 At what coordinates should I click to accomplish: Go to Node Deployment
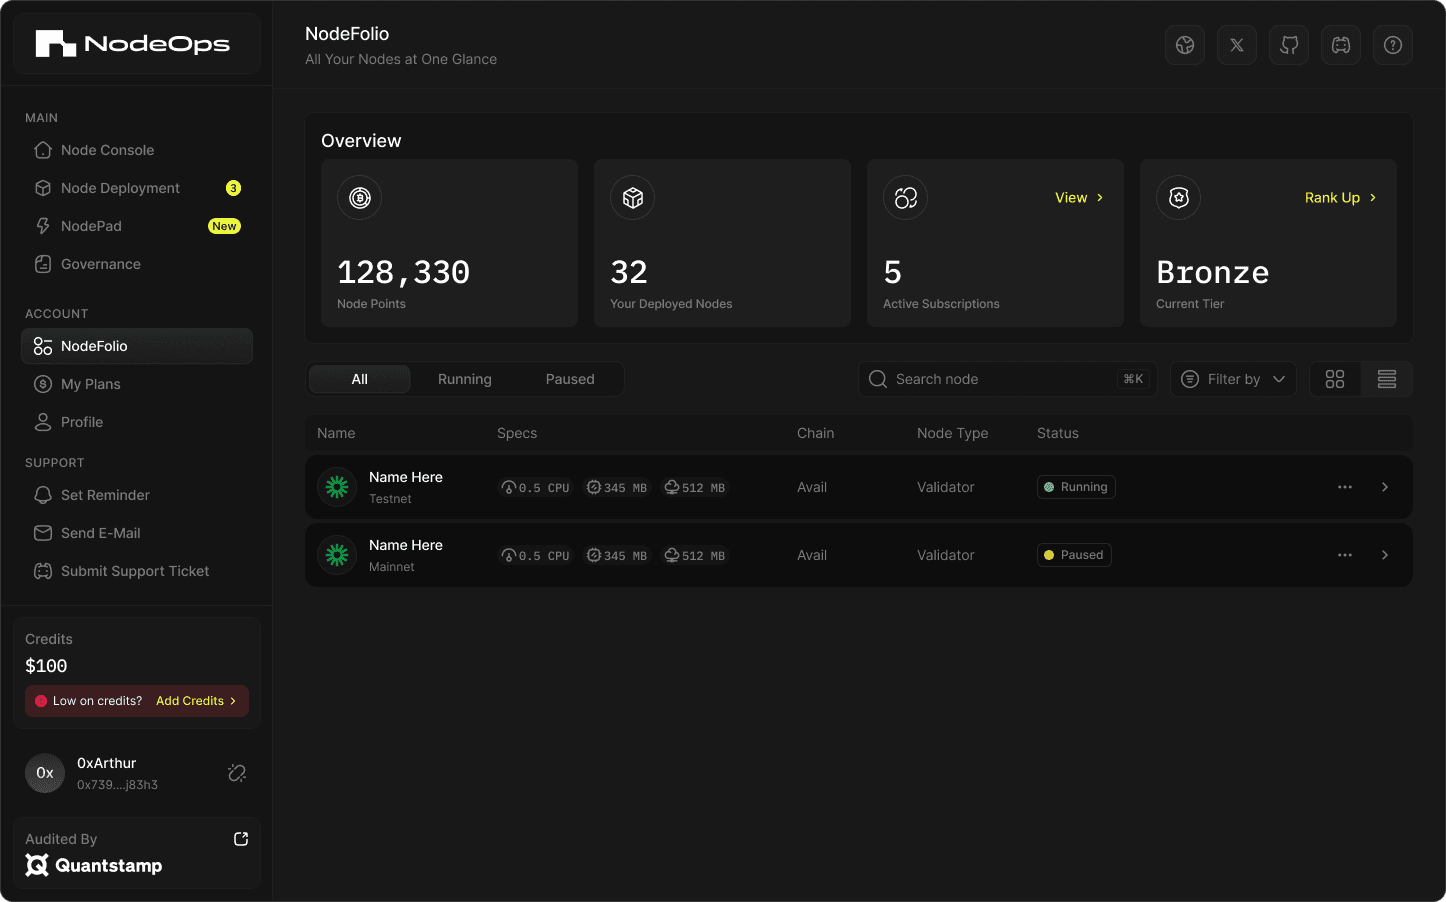pyautogui.click(x=137, y=188)
